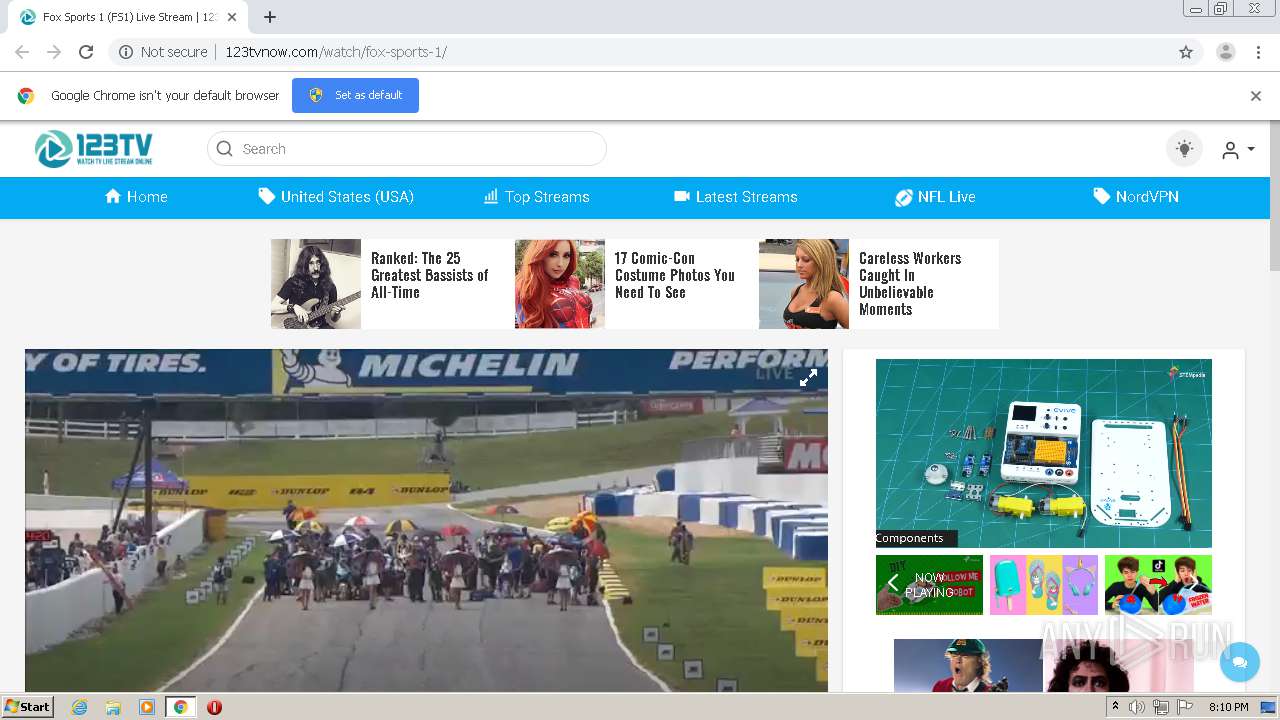Click inside the Search field
This screenshot has height=720, width=1280.
point(407,149)
